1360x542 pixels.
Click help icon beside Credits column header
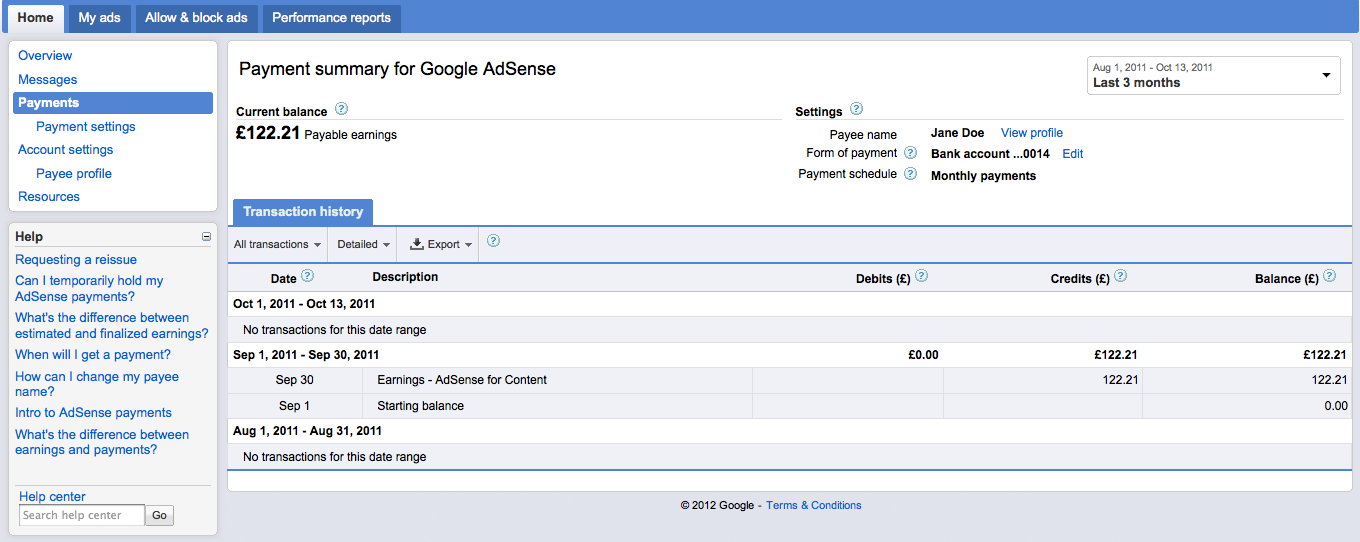tap(1120, 276)
